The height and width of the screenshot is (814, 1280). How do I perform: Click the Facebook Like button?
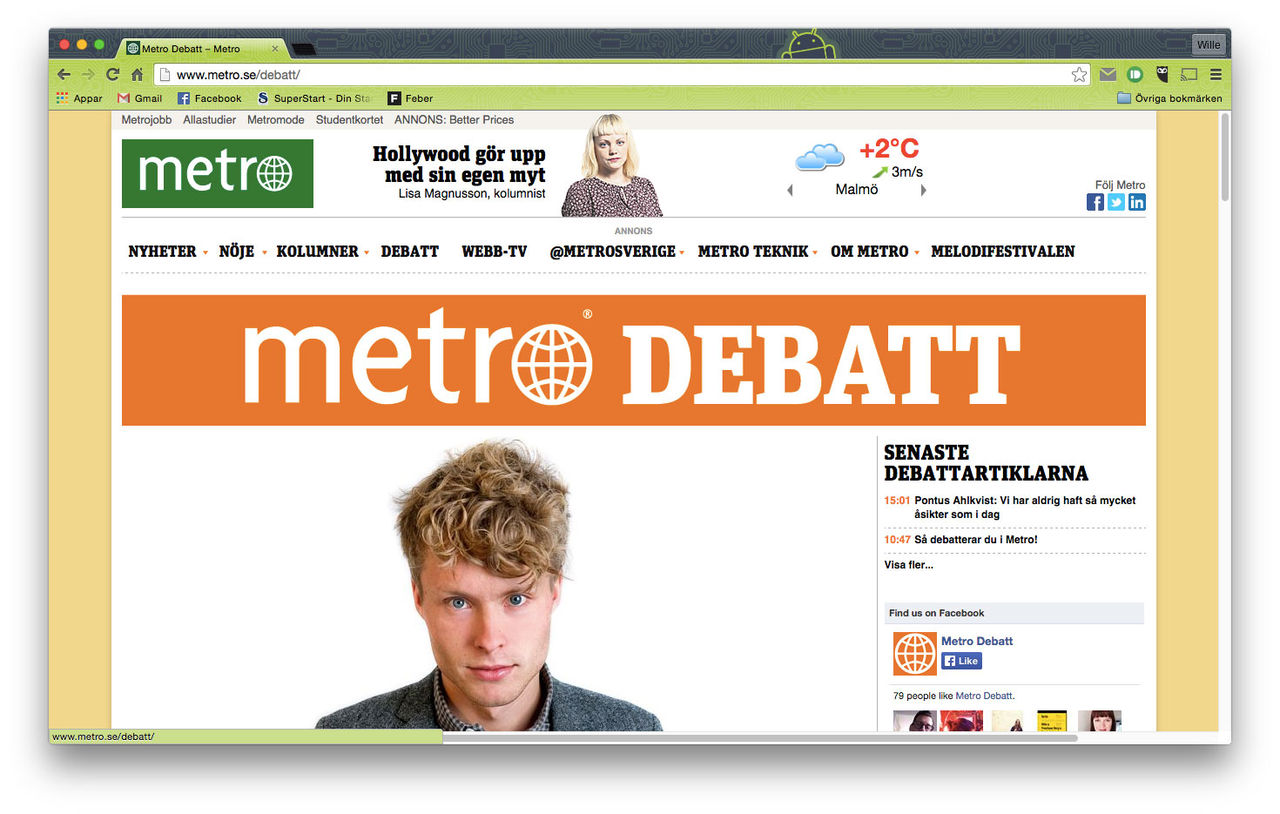pyautogui.click(x=961, y=661)
